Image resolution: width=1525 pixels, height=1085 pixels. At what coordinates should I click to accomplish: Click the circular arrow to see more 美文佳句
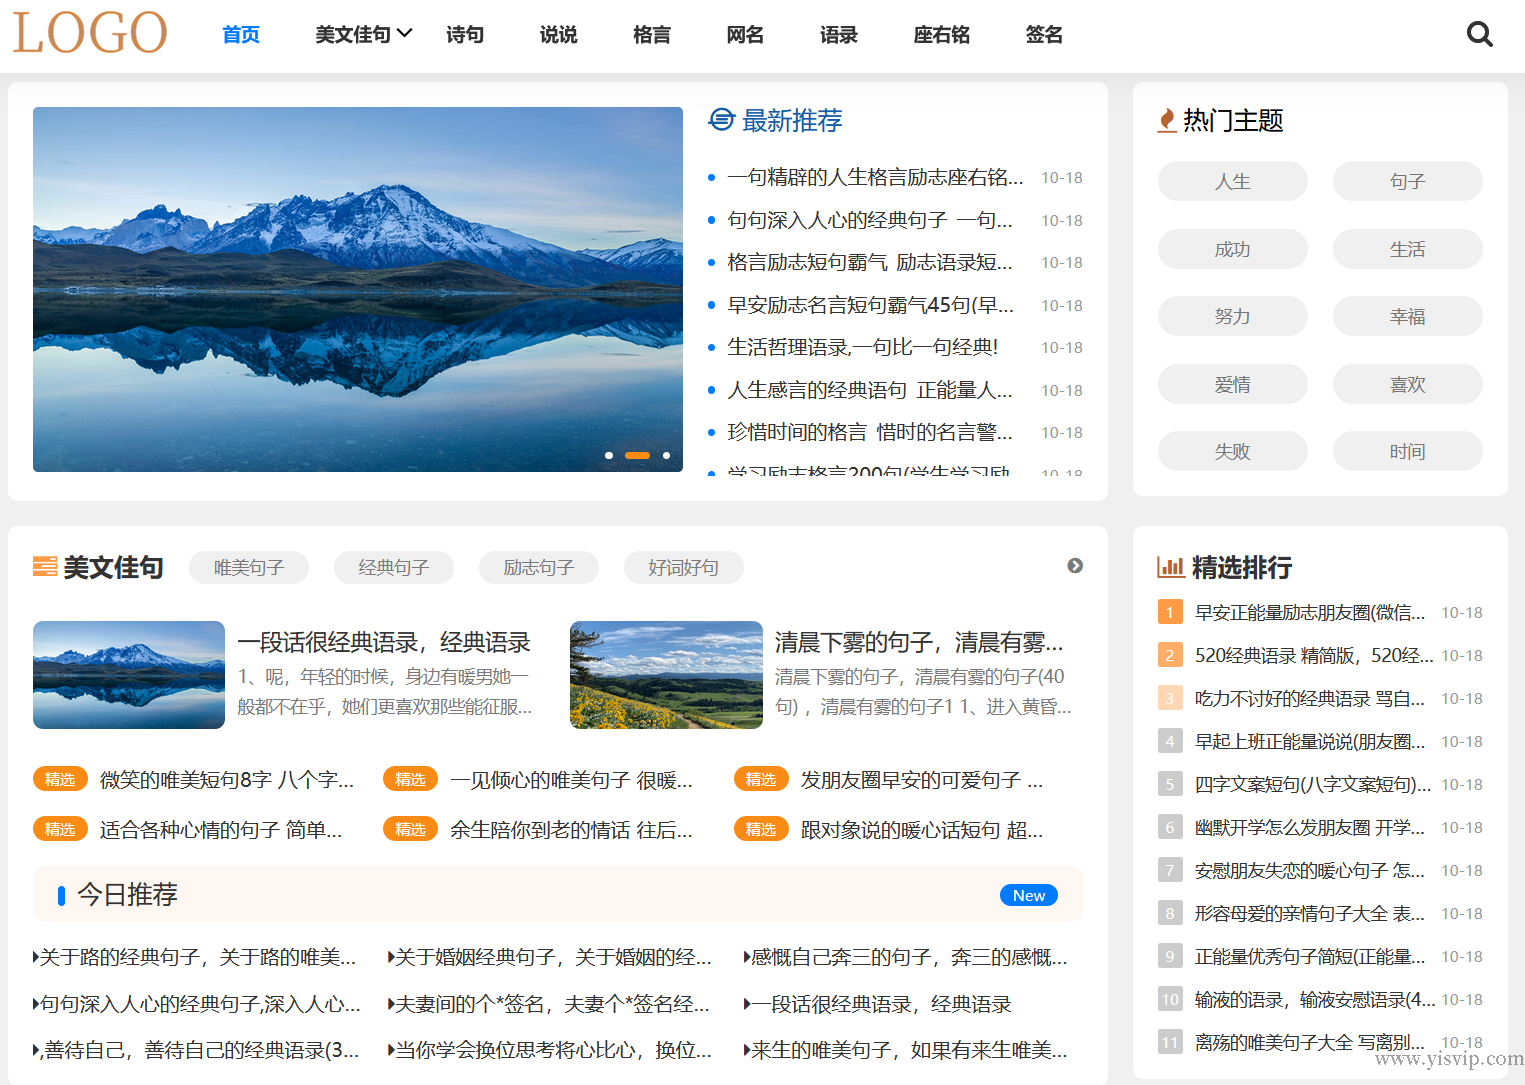pyautogui.click(x=1075, y=566)
